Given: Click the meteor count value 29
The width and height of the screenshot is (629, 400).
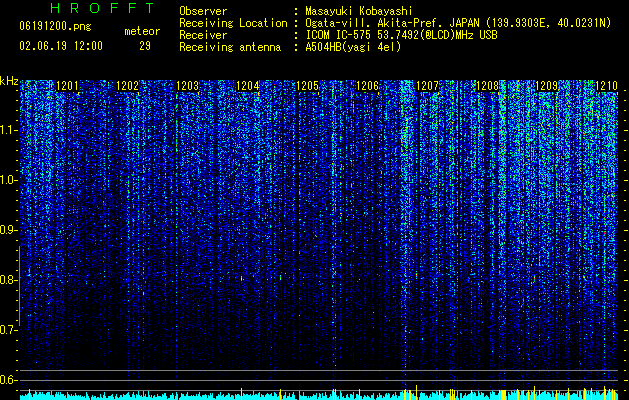Looking at the screenshot, I should pos(145,46).
